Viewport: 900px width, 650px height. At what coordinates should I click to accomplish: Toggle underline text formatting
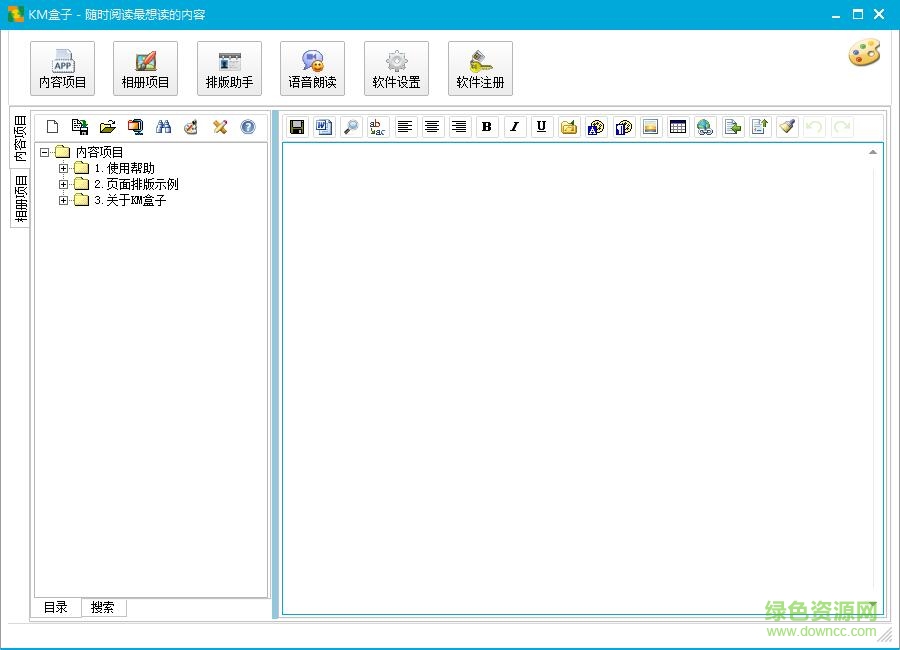pyautogui.click(x=541, y=127)
